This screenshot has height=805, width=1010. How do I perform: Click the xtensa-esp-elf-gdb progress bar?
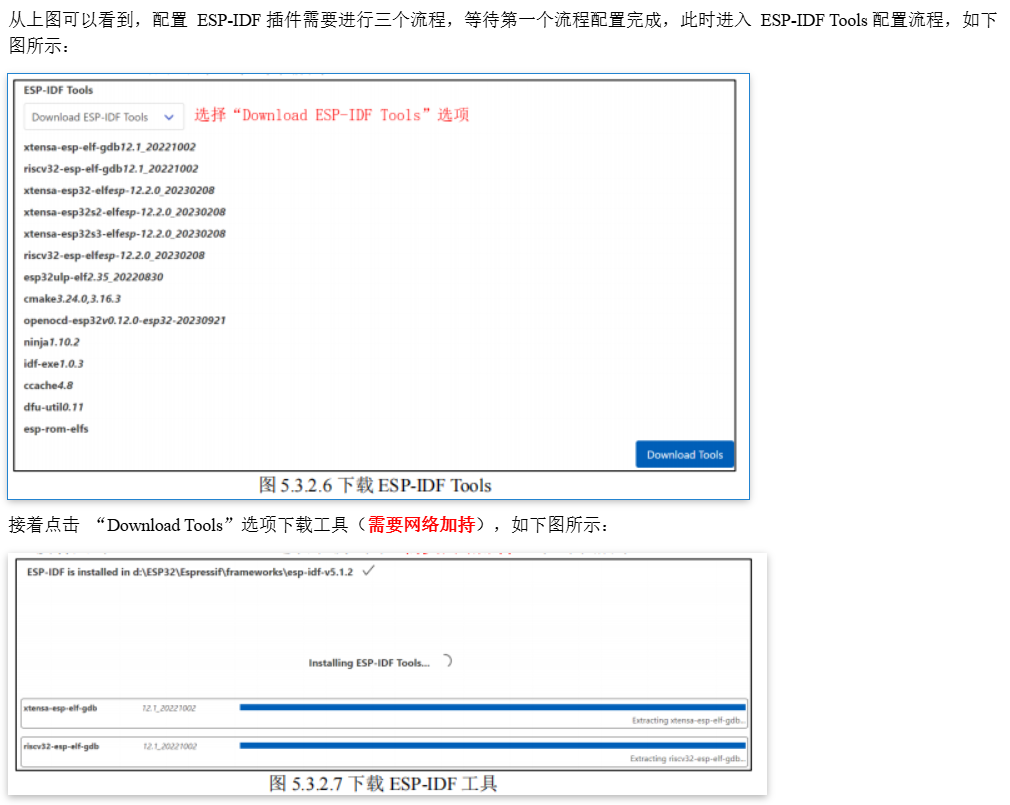[x=493, y=707]
